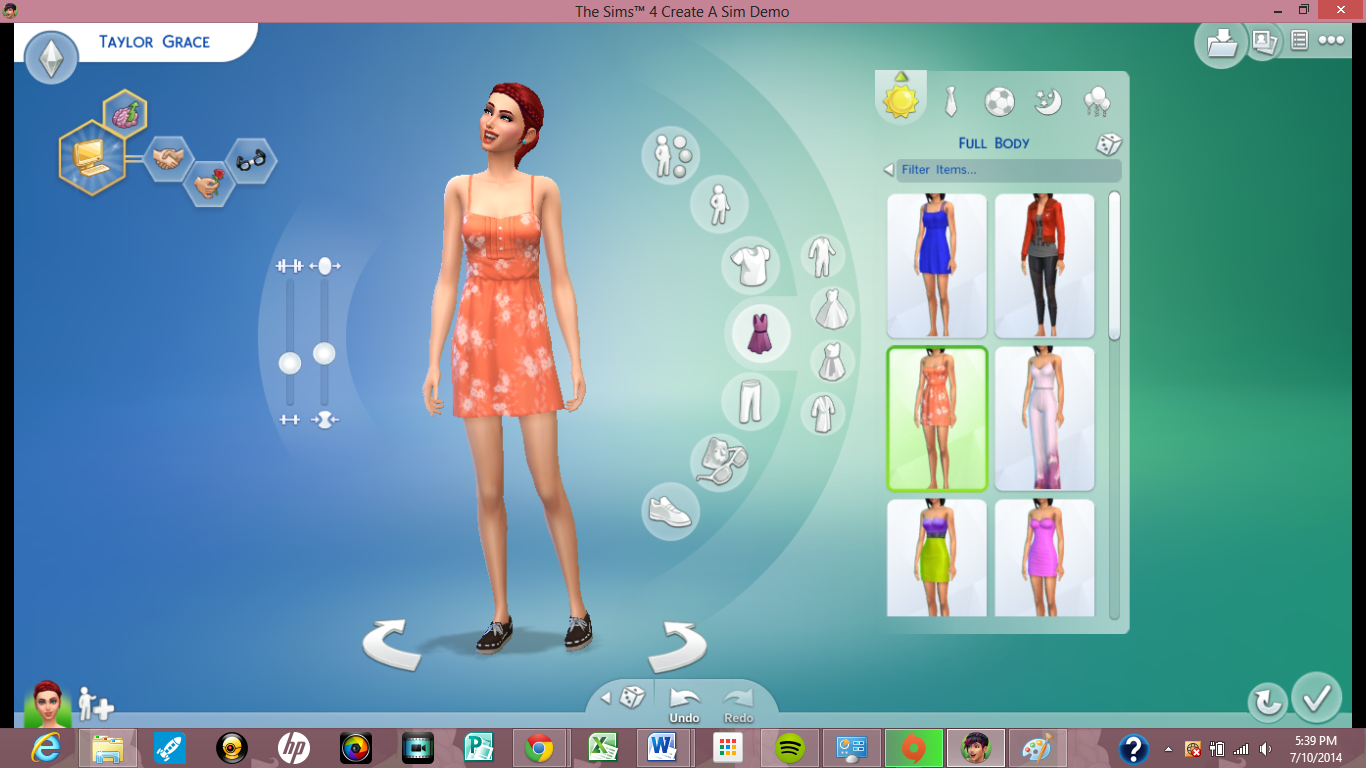Randomize outfit with the panel dice

(x=1108, y=144)
